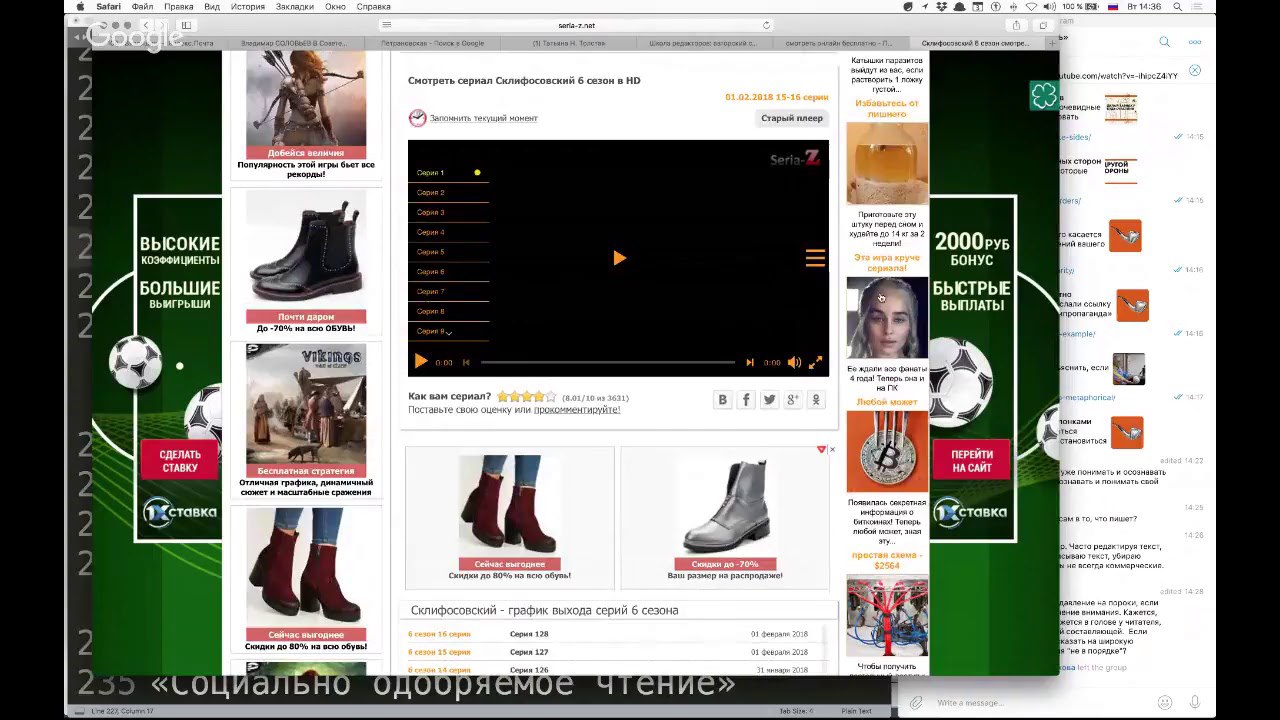Open the Файл menu in the menu bar

tap(143, 6)
